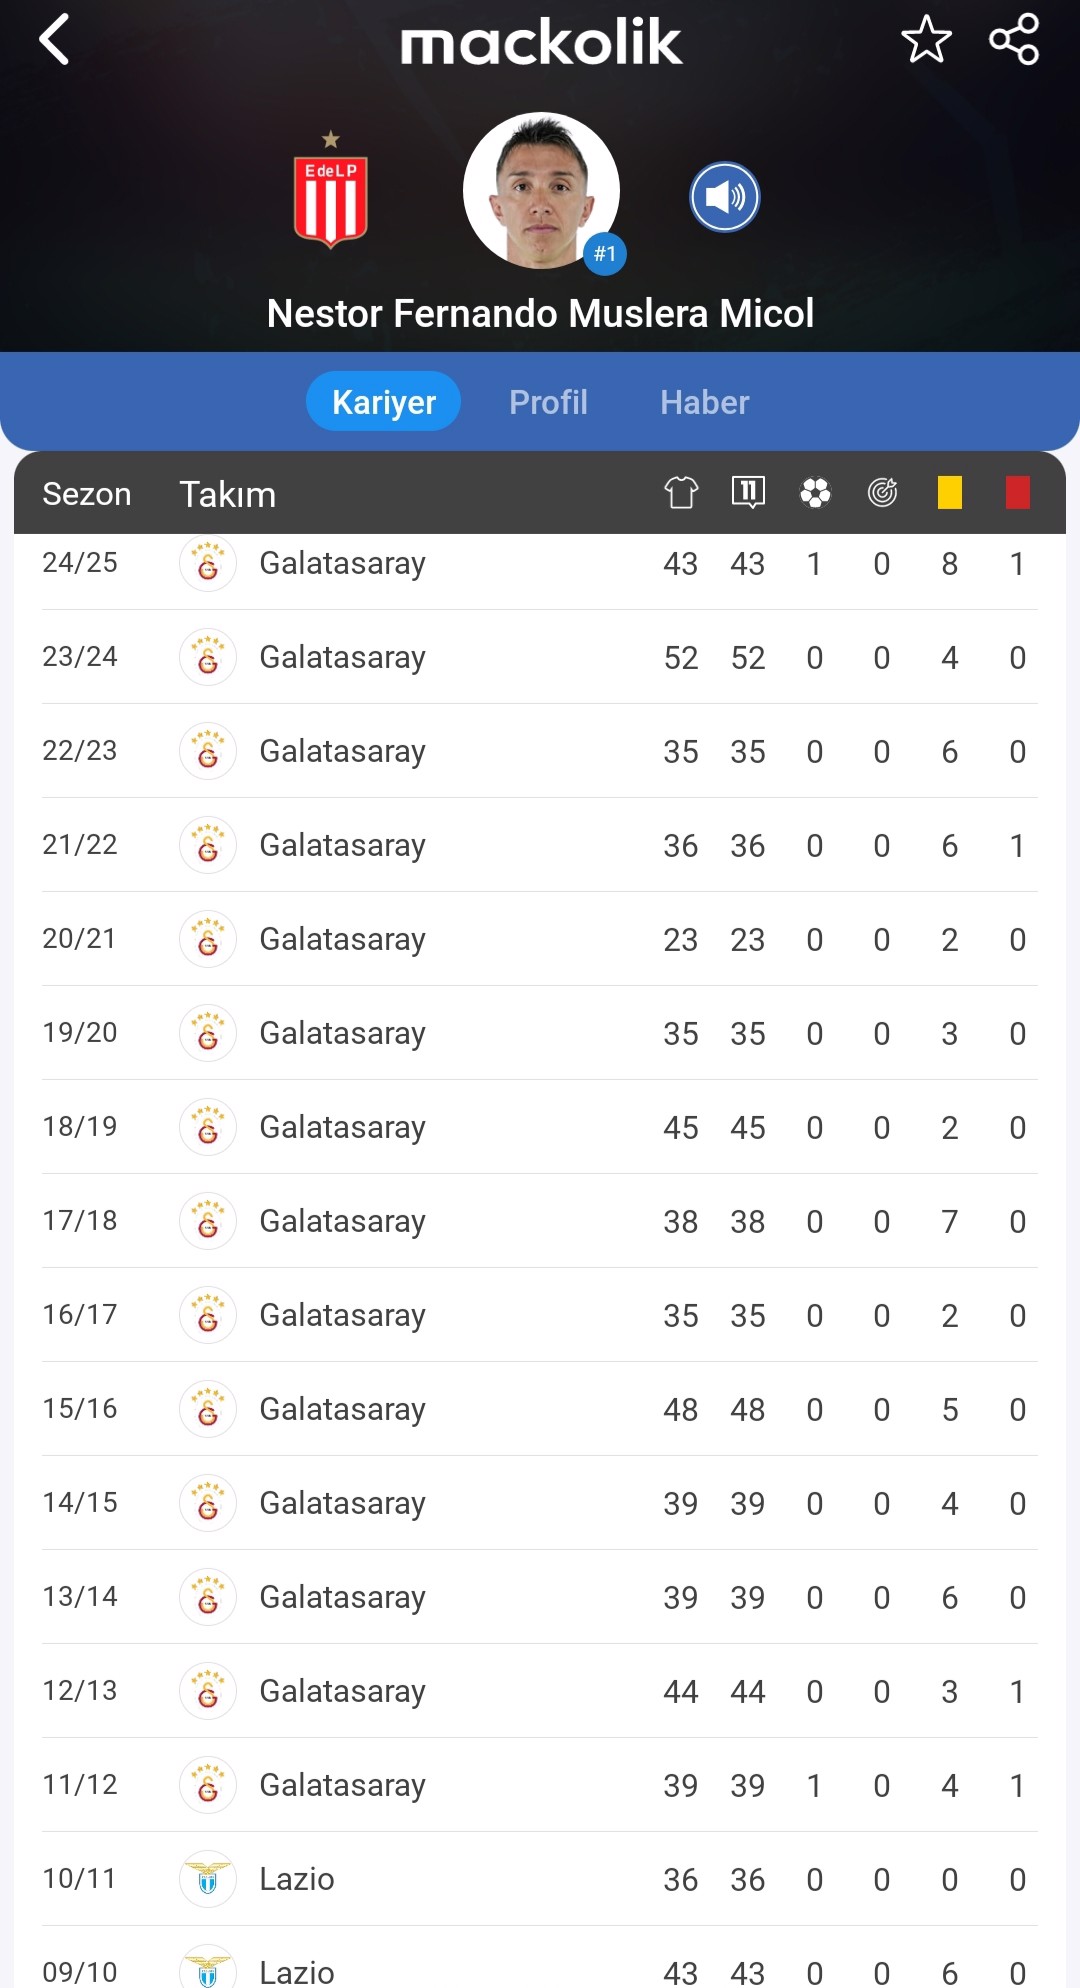The image size is (1080, 1988).
Task: Tap the goals football icon
Action: tap(815, 492)
